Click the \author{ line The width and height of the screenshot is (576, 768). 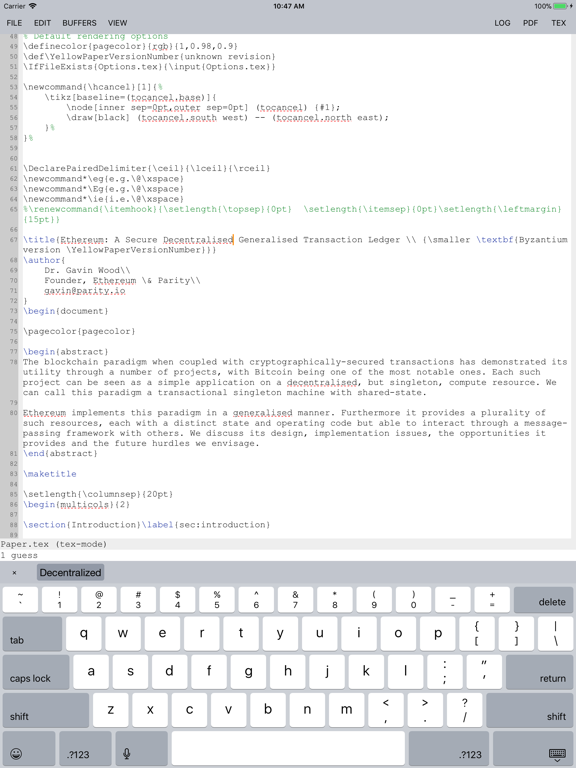coord(44,261)
